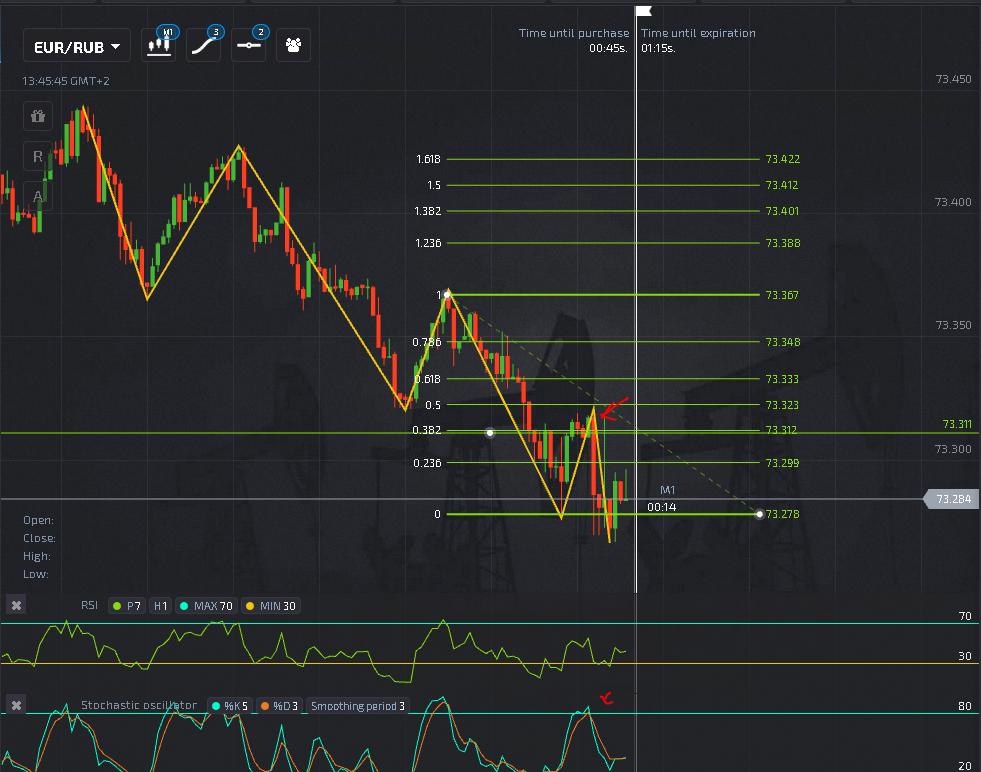Viewport: 981px width, 772px height.
Task: Click the Fibonacci price label 73.401
Action: (x=782, y=211)
